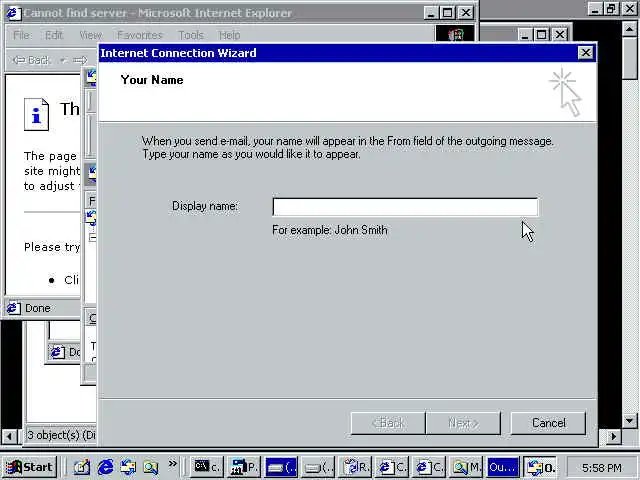Viewport: 640px width, 480px height.
Task: Click the disabled Next button
Action: click(463, 423)
